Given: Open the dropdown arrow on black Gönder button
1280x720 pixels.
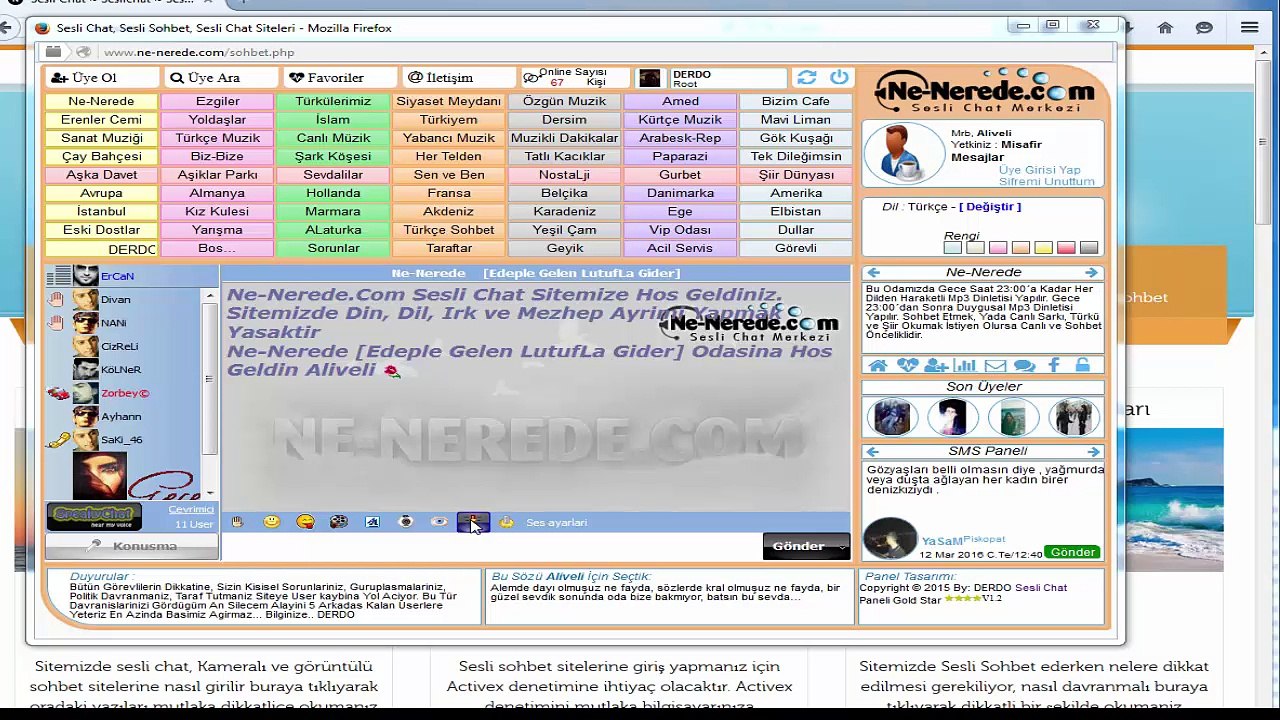Looking at the screenshot, I should tap(842, 547).
